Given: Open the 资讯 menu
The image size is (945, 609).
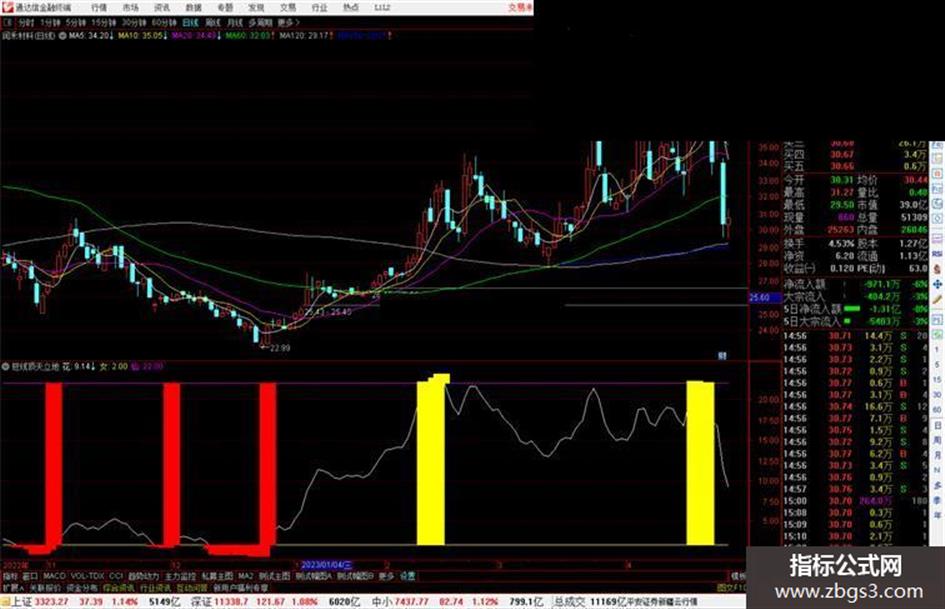Looking at the screenshot, I should pyautogui.click(x=162, y=8).
